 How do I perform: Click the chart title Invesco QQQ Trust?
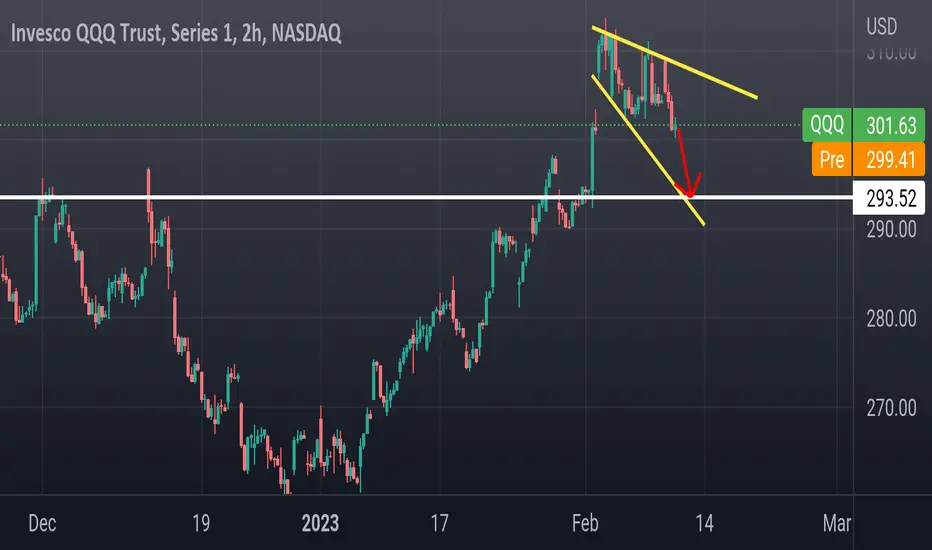(x=176, y=33)
